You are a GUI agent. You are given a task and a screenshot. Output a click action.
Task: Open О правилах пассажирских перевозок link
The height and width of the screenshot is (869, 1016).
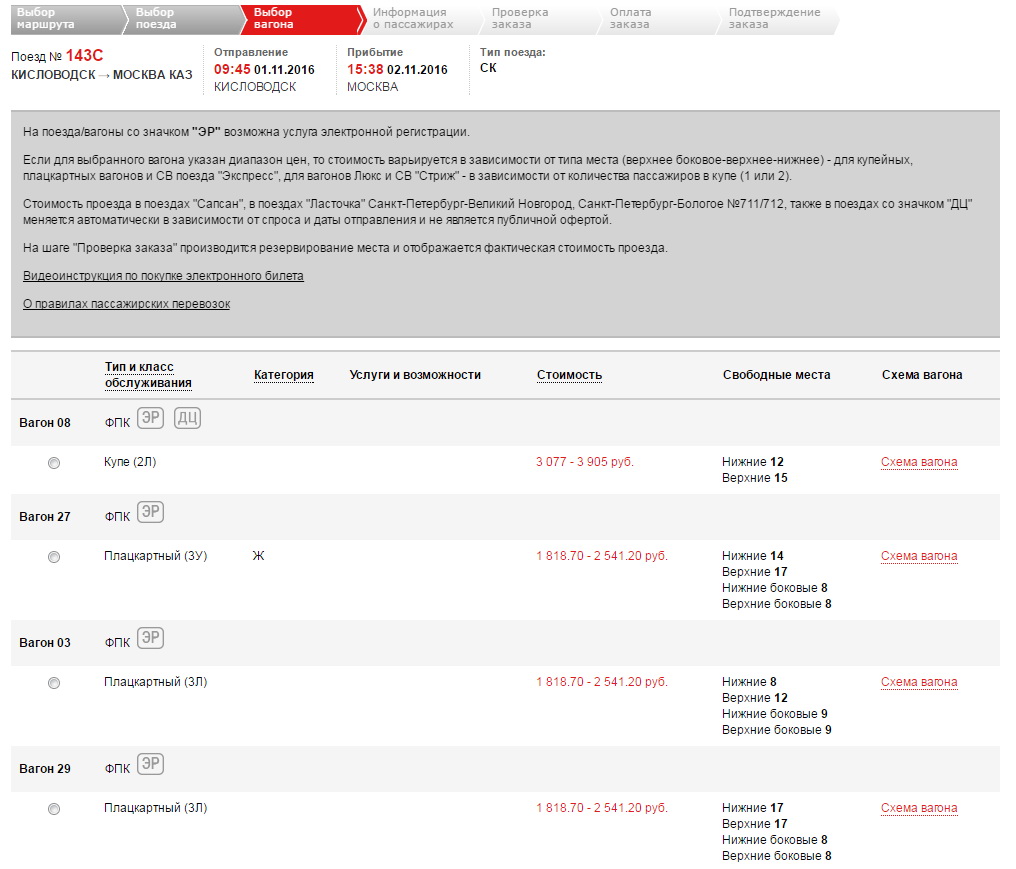(x=126, y=304)
